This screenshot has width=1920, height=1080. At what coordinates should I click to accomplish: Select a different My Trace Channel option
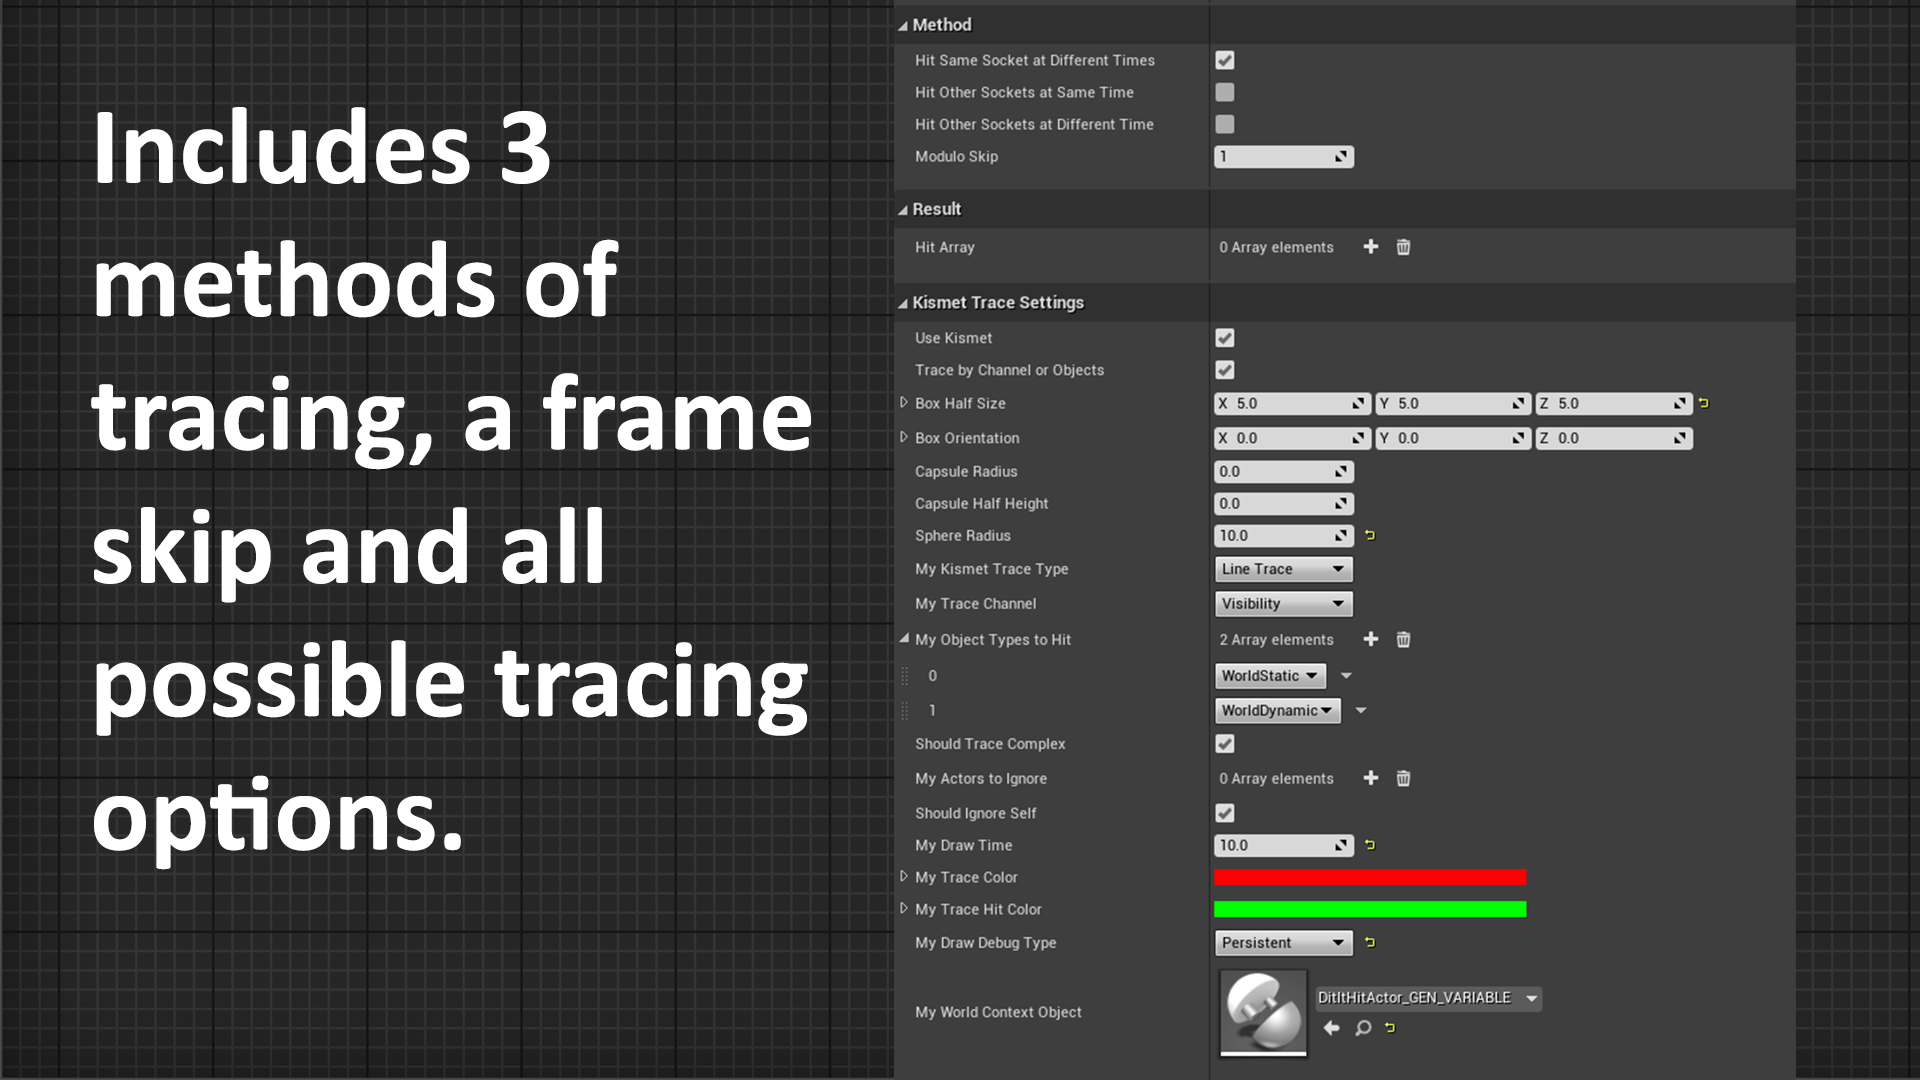(x=1280, y=603)
